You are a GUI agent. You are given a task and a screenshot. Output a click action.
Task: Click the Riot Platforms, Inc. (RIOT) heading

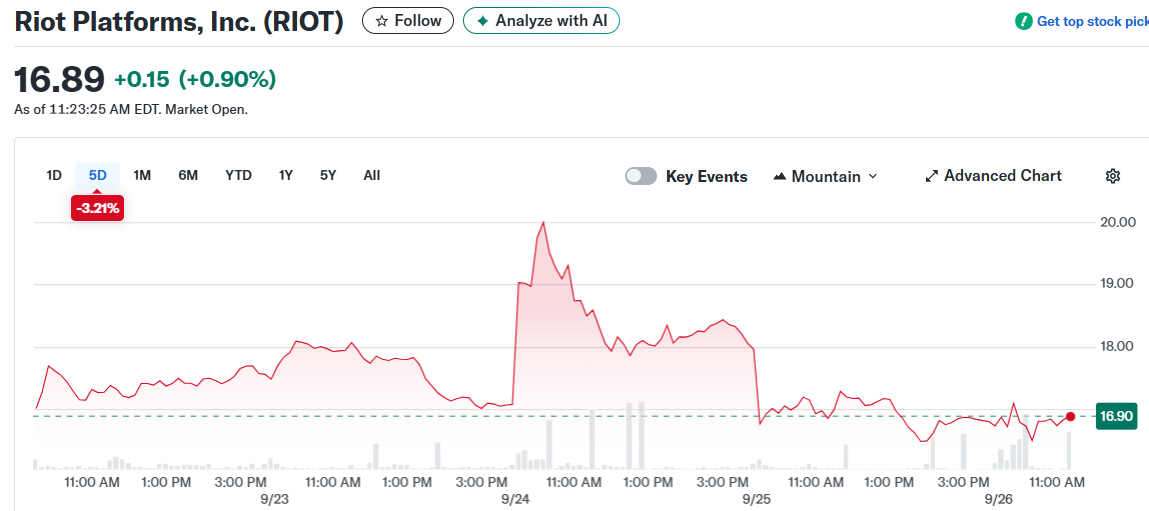pos(180,22)
